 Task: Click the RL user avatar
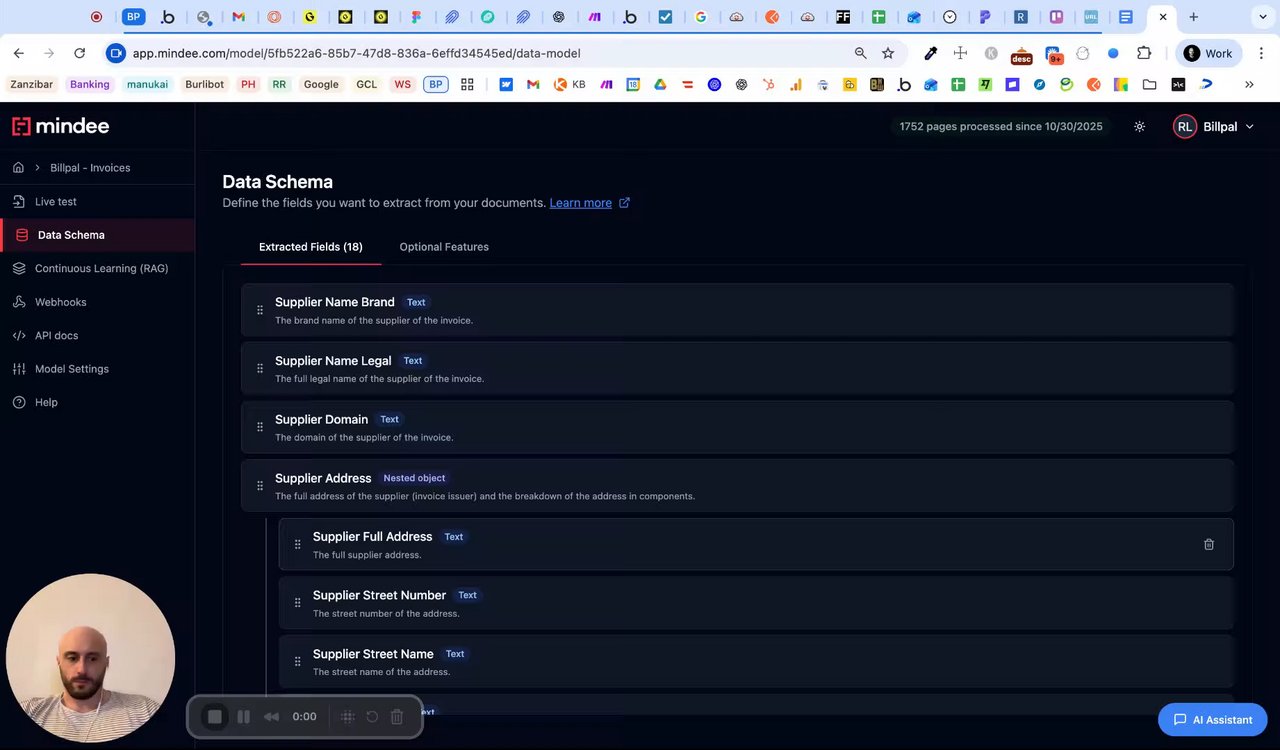pyautogui.click(x=1185, y=127)
